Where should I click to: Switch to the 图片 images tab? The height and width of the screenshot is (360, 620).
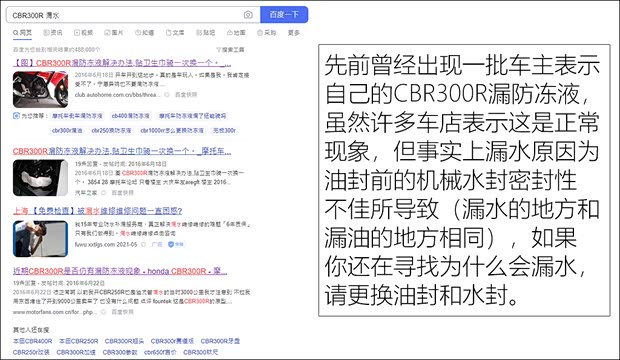pyautogui.click(x=114, y=33)
